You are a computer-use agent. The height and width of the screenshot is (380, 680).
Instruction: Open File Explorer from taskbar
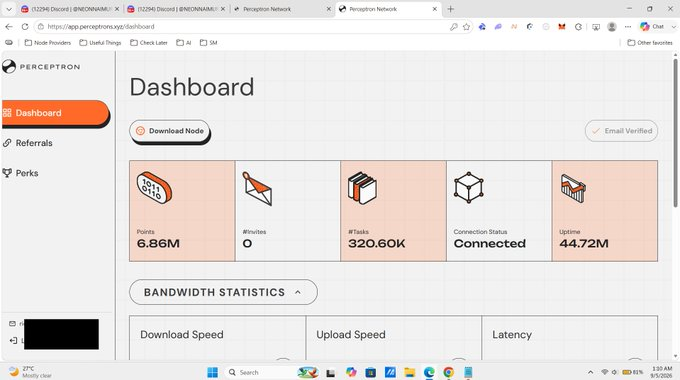click(409, 372)
